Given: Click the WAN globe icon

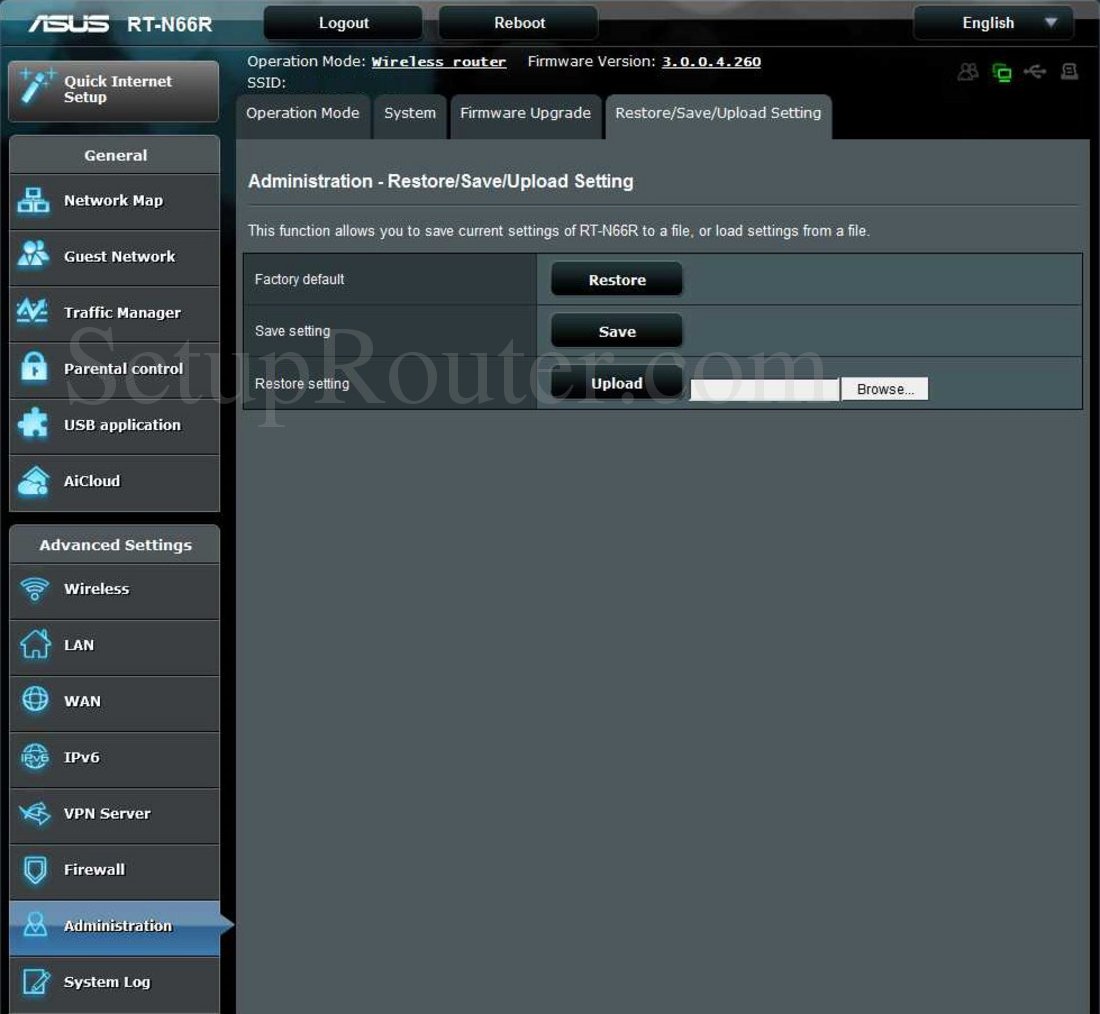Looking at the screenshot, I should pos(35,700).
